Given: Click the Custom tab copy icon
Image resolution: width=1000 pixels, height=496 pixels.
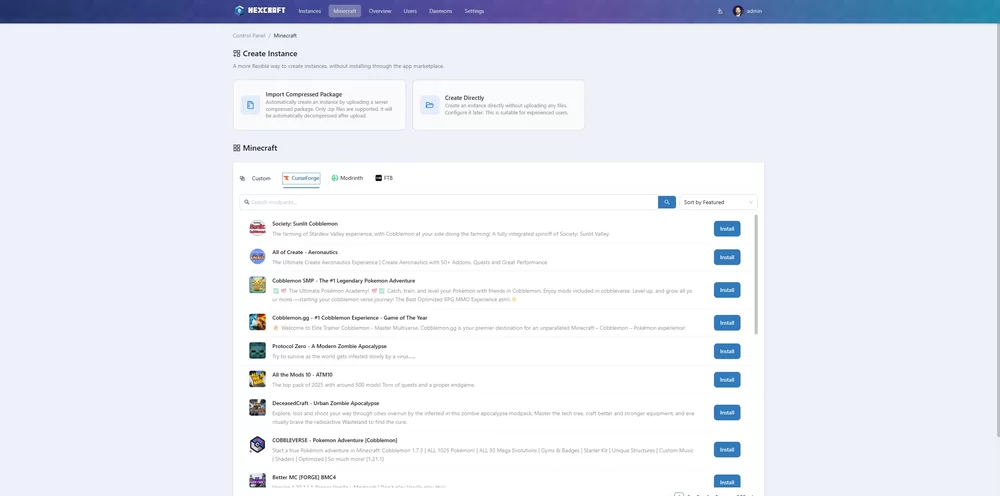Looking at the screenshot, I should [242, 179].
